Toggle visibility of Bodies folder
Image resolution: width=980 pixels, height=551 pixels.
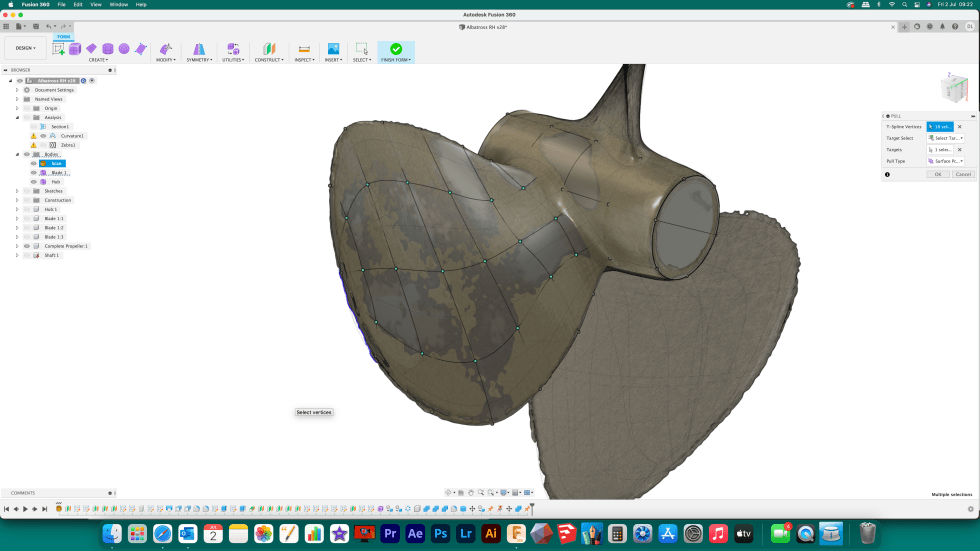pos(27,154)
